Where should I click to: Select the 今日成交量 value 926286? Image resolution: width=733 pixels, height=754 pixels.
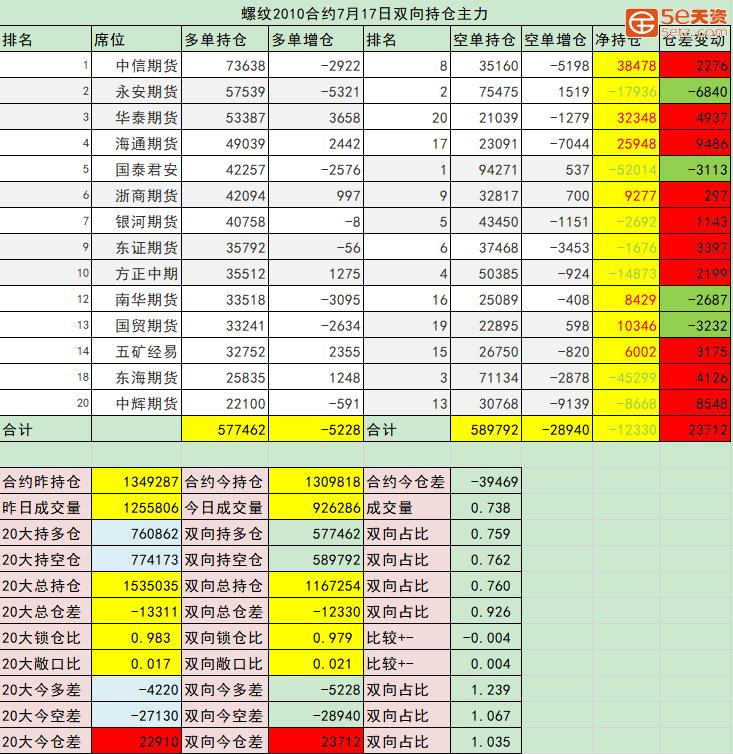(x=316, y=508)
